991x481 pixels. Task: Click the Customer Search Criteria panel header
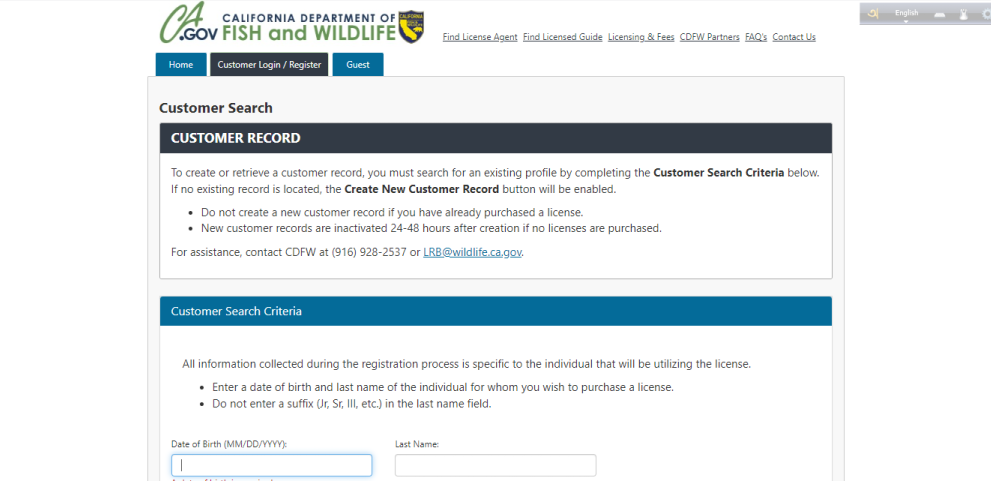pyautogui.click(x=496, y=312)
